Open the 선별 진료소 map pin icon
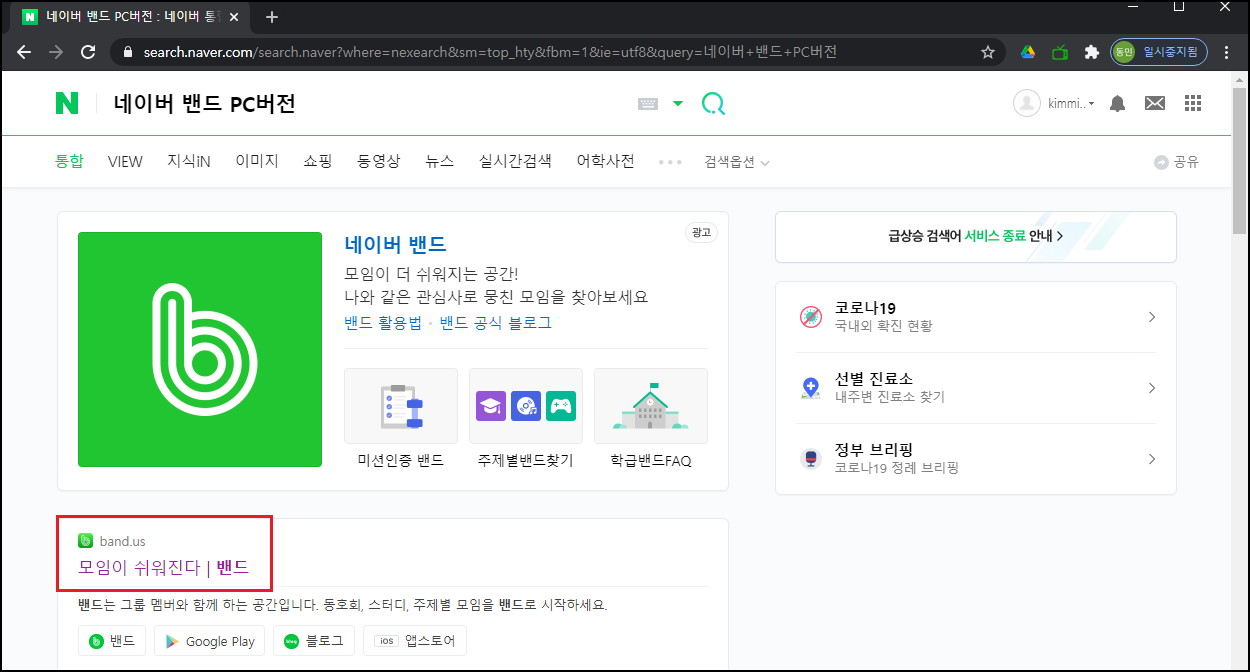 point(810,388)
